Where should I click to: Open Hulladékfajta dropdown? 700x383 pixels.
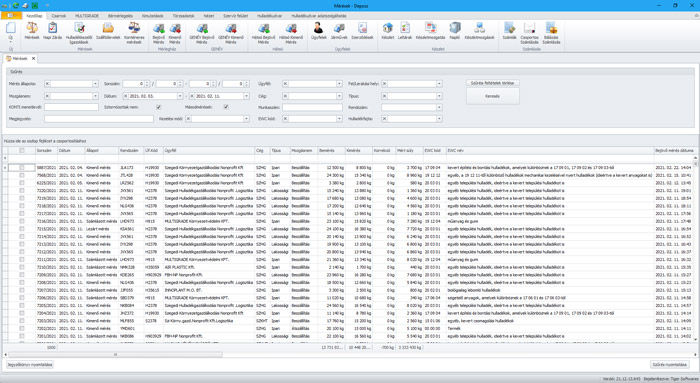coord(439,119)
